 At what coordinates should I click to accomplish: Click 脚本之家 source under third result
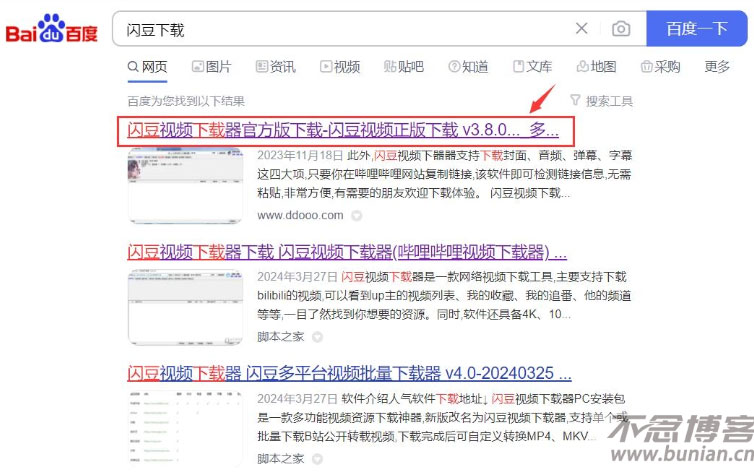(280, 459)
